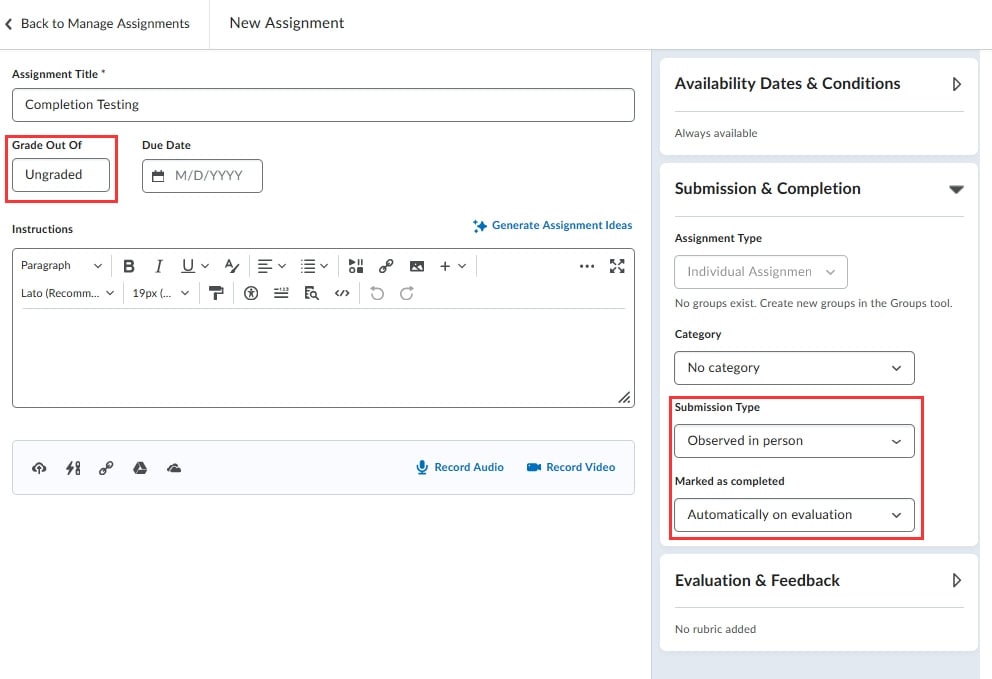Collapse the Submission & Completion panel
The image size is (992, 679).
(957, 189)
